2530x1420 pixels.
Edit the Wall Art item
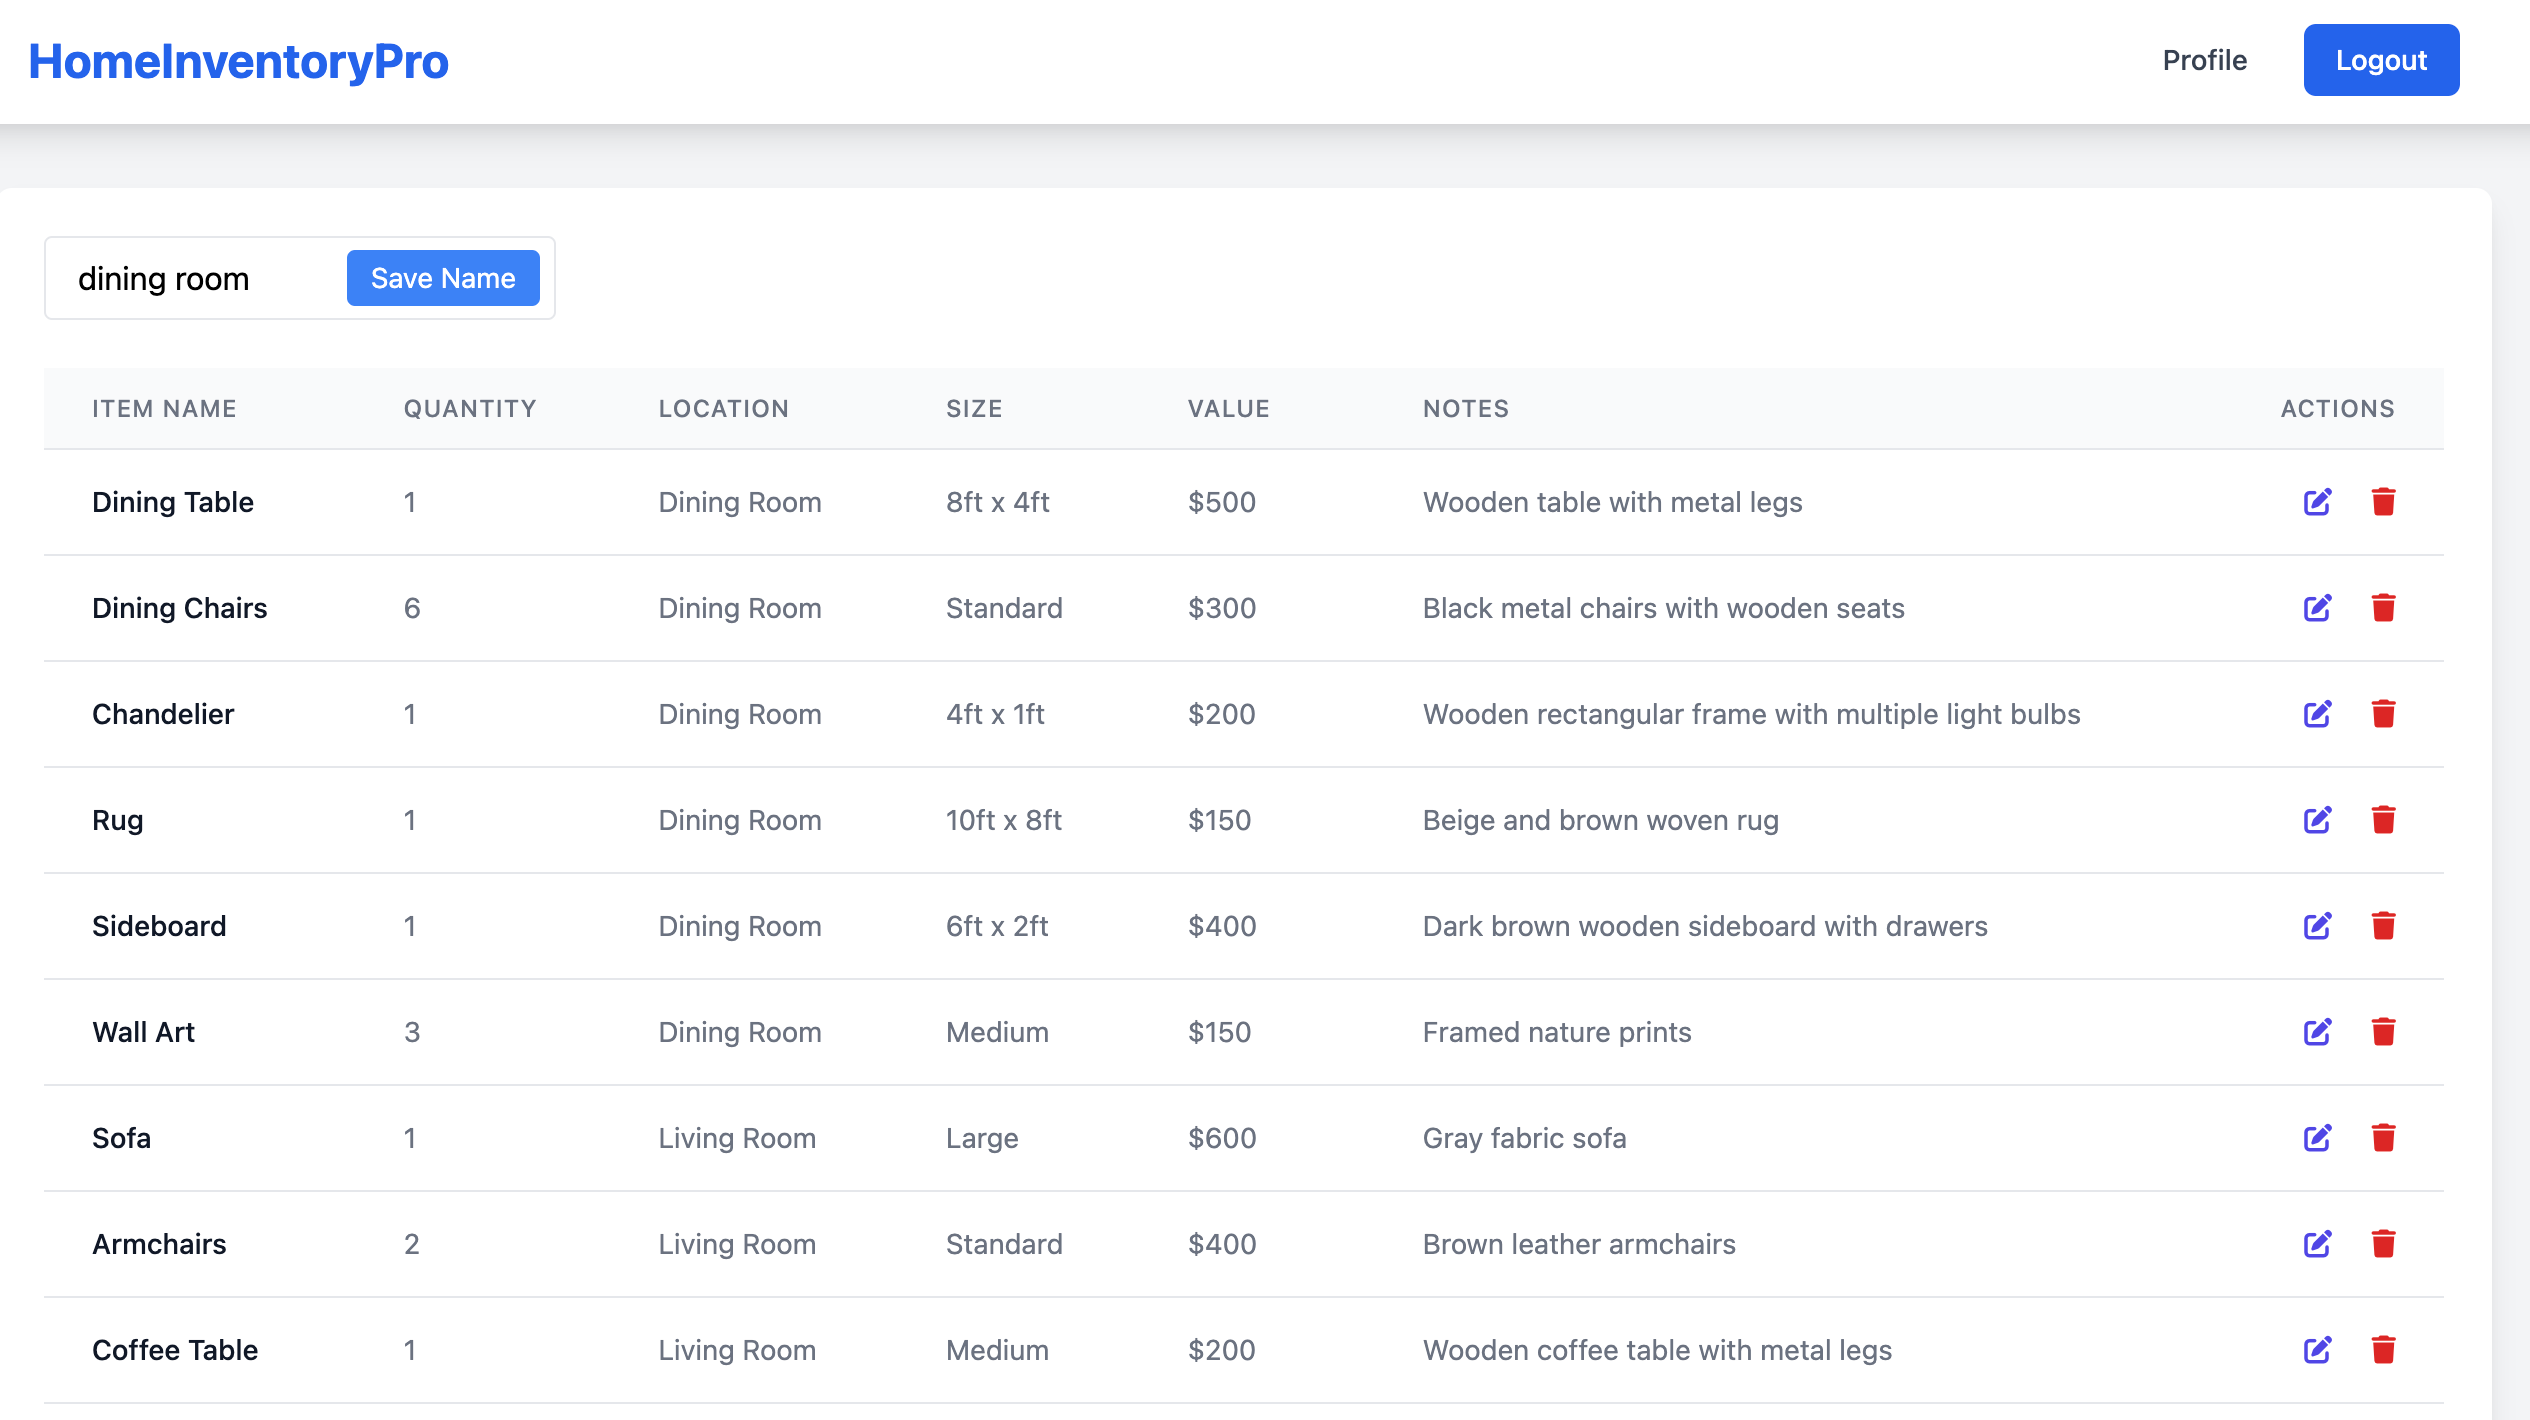tap(2317, 1032)
